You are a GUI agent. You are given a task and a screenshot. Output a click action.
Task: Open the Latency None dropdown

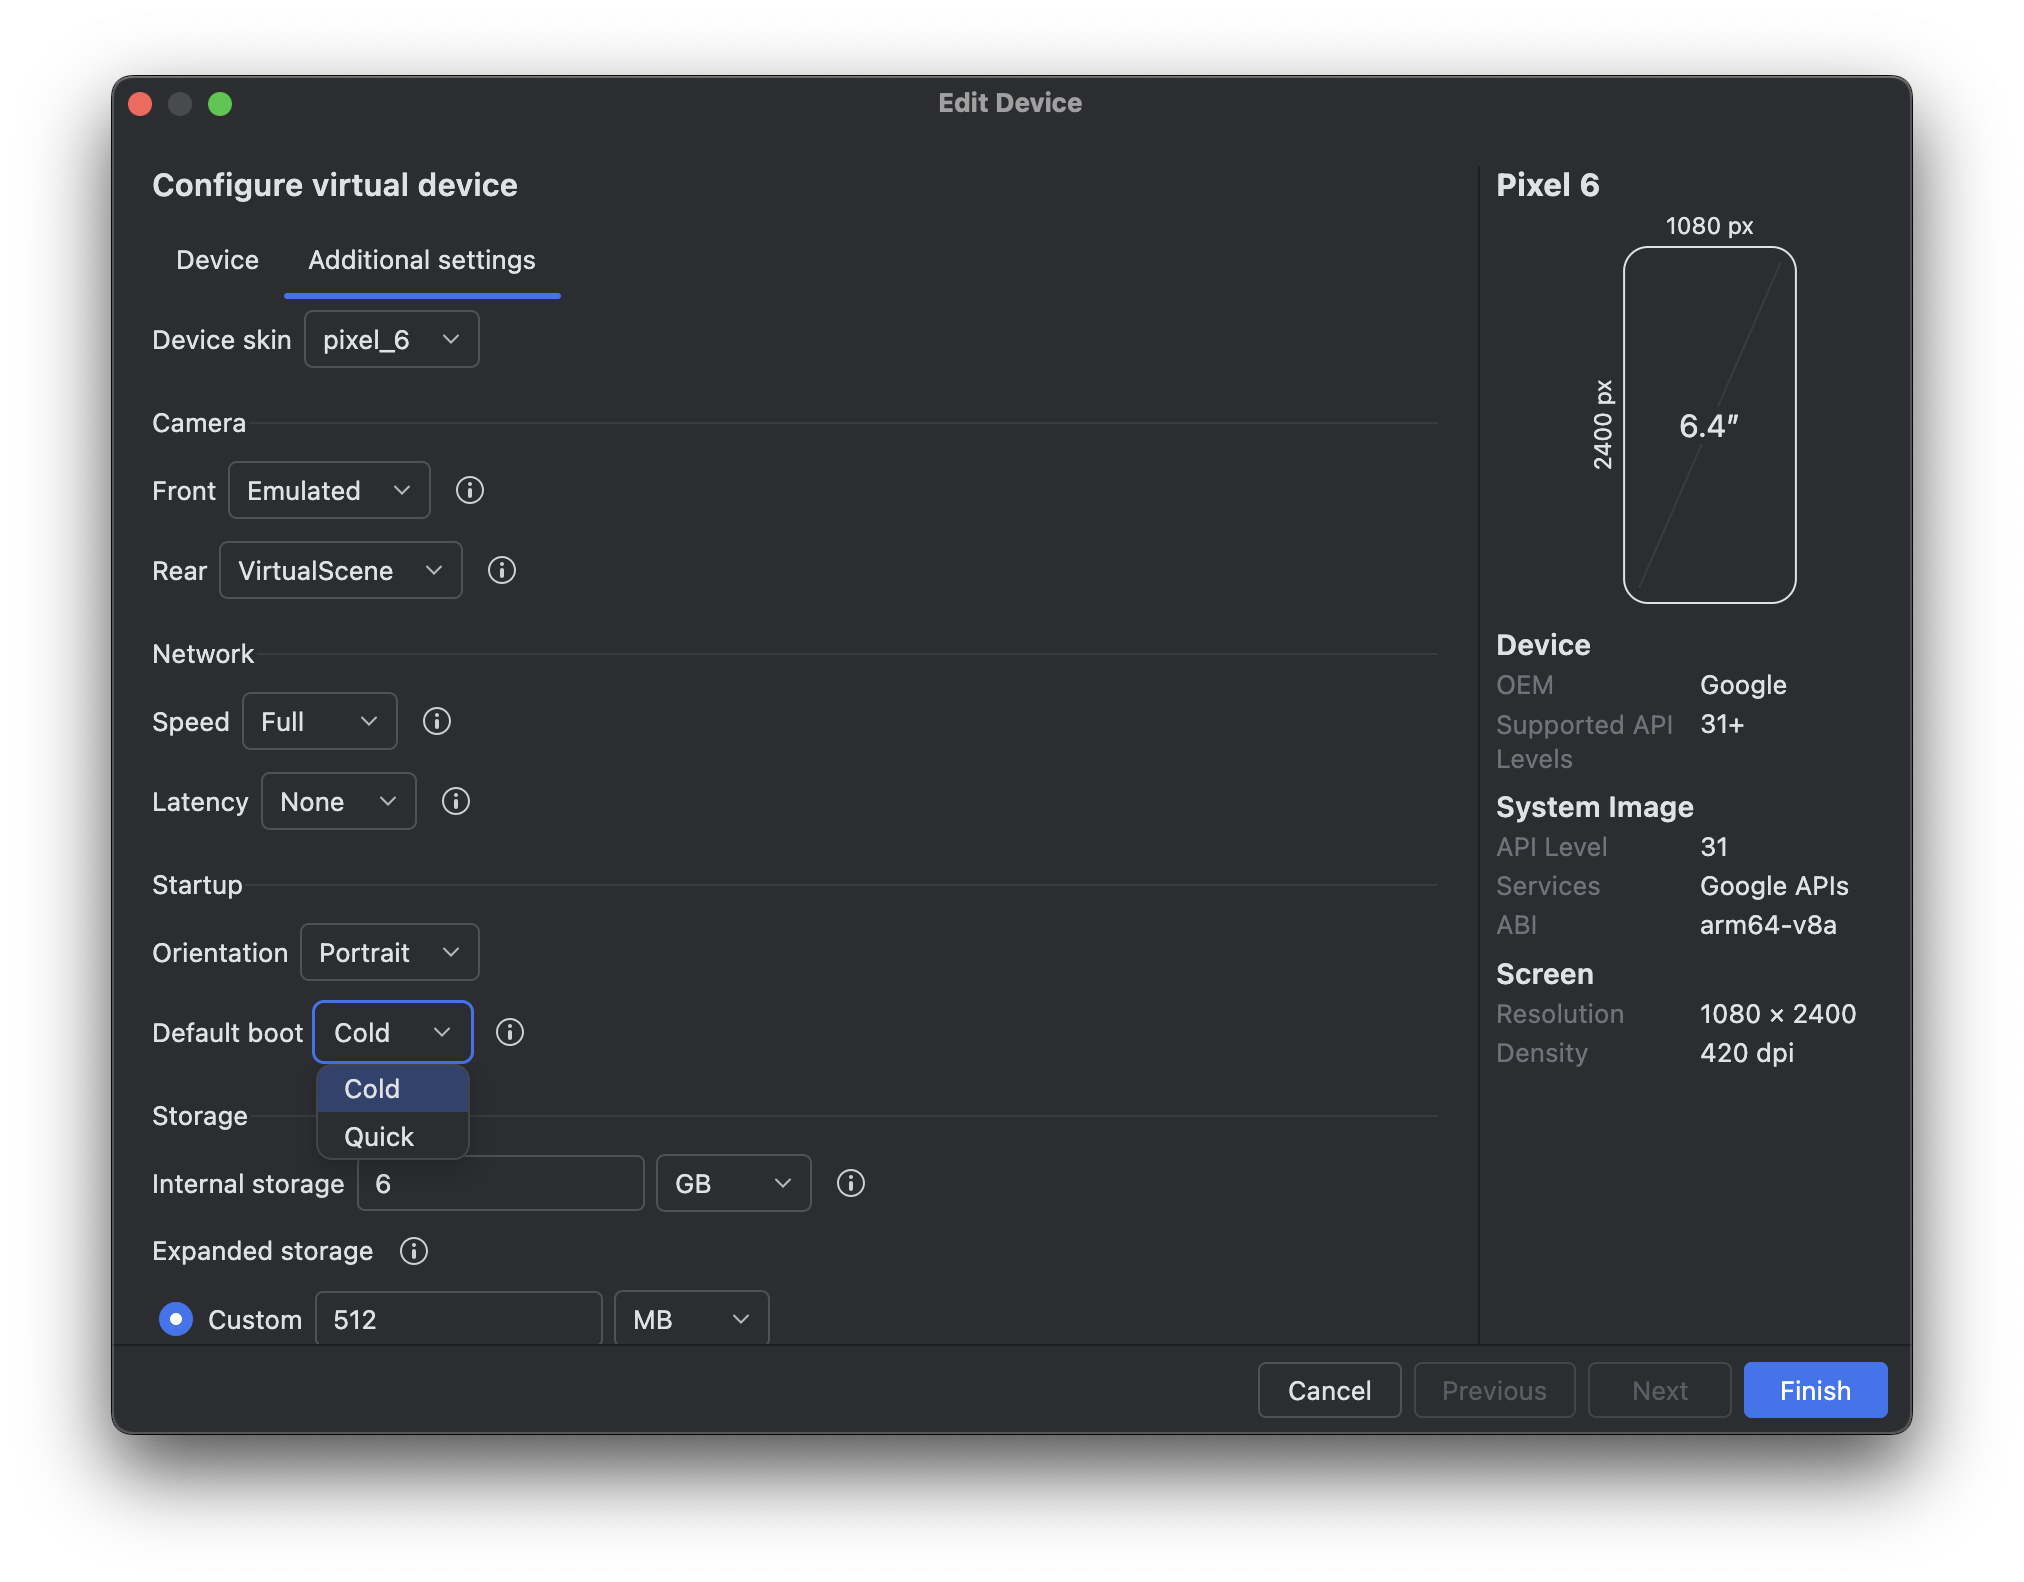pos(339,801)
